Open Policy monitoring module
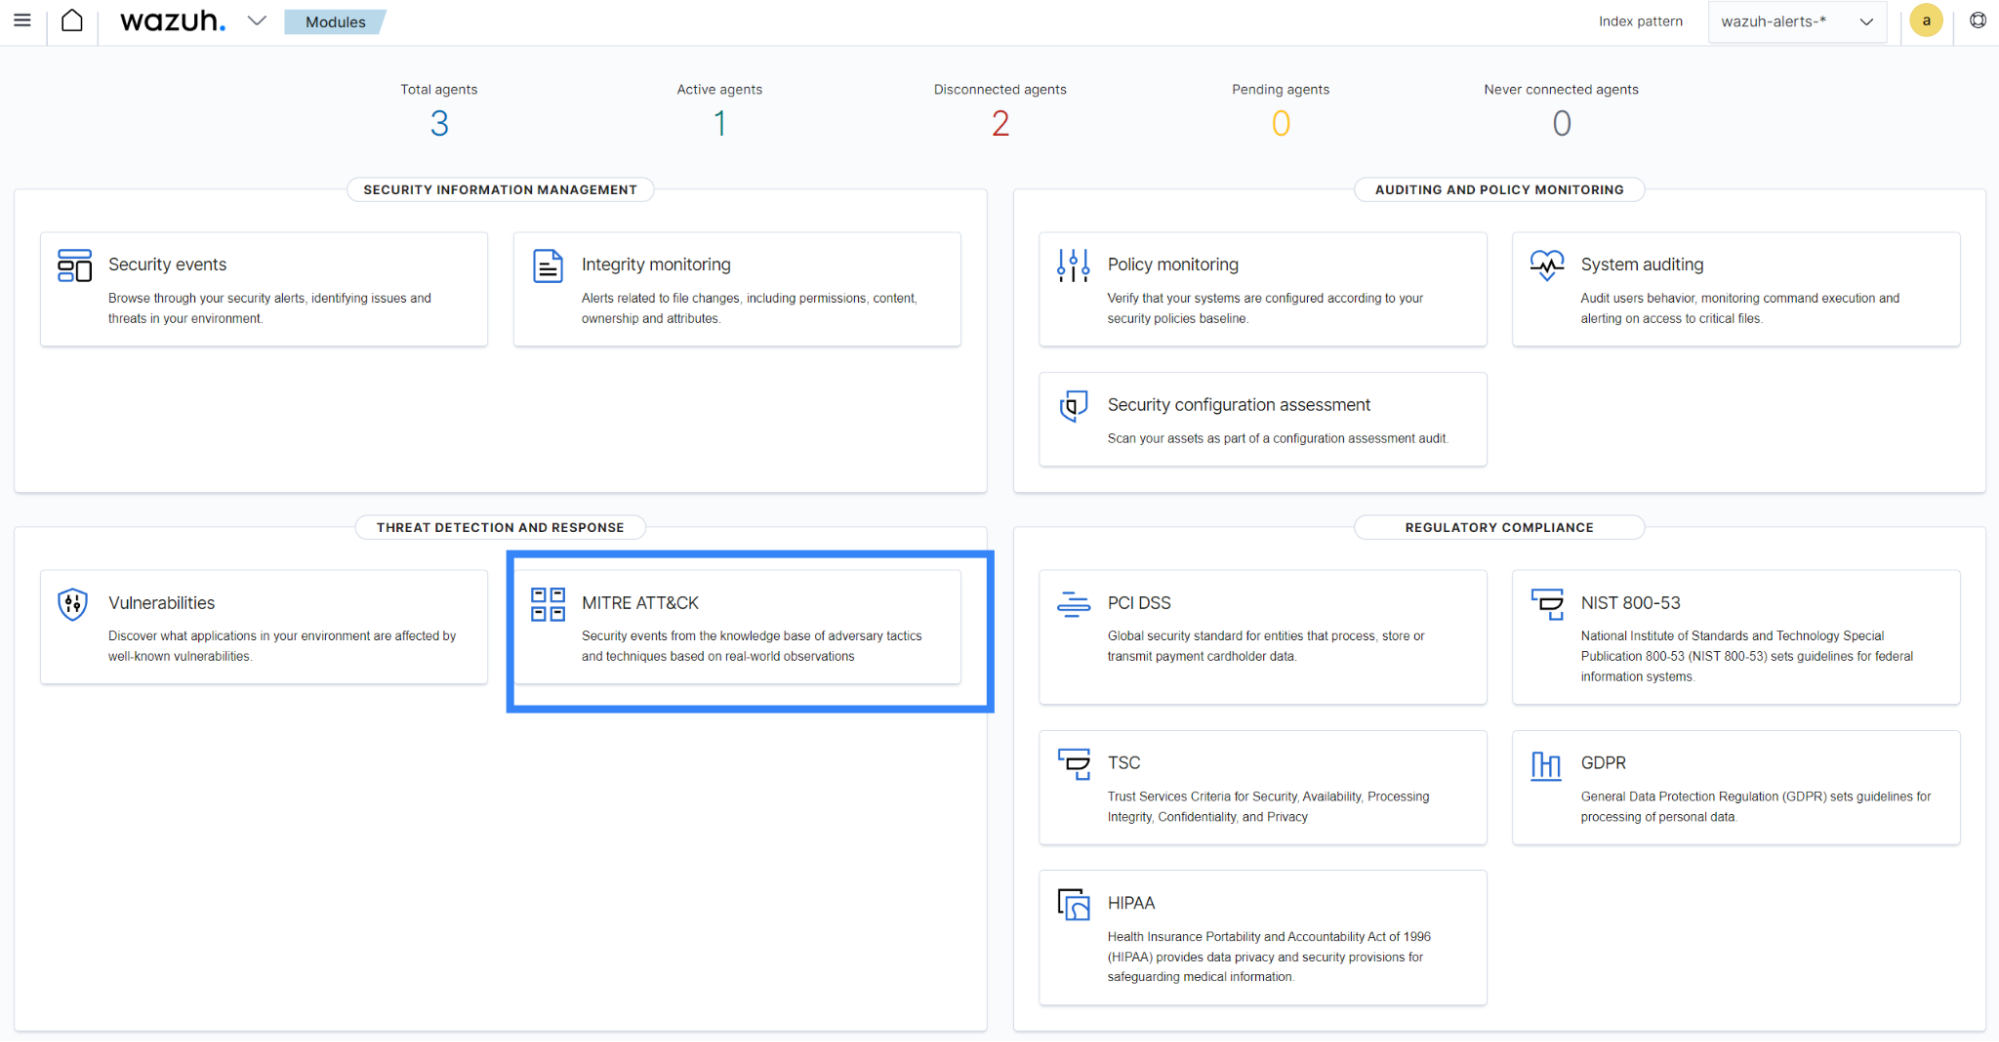 point(1263,289)
